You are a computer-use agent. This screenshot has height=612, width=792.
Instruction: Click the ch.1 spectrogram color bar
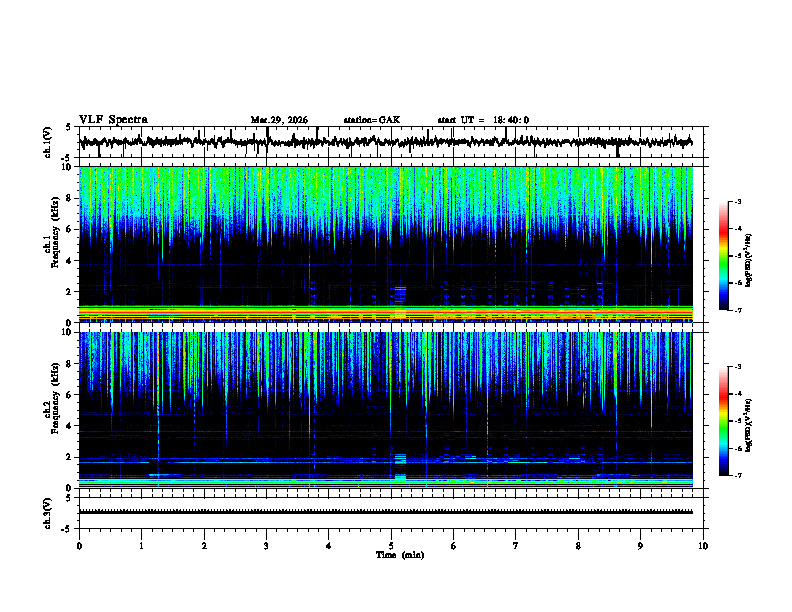[x=723, y=256]
